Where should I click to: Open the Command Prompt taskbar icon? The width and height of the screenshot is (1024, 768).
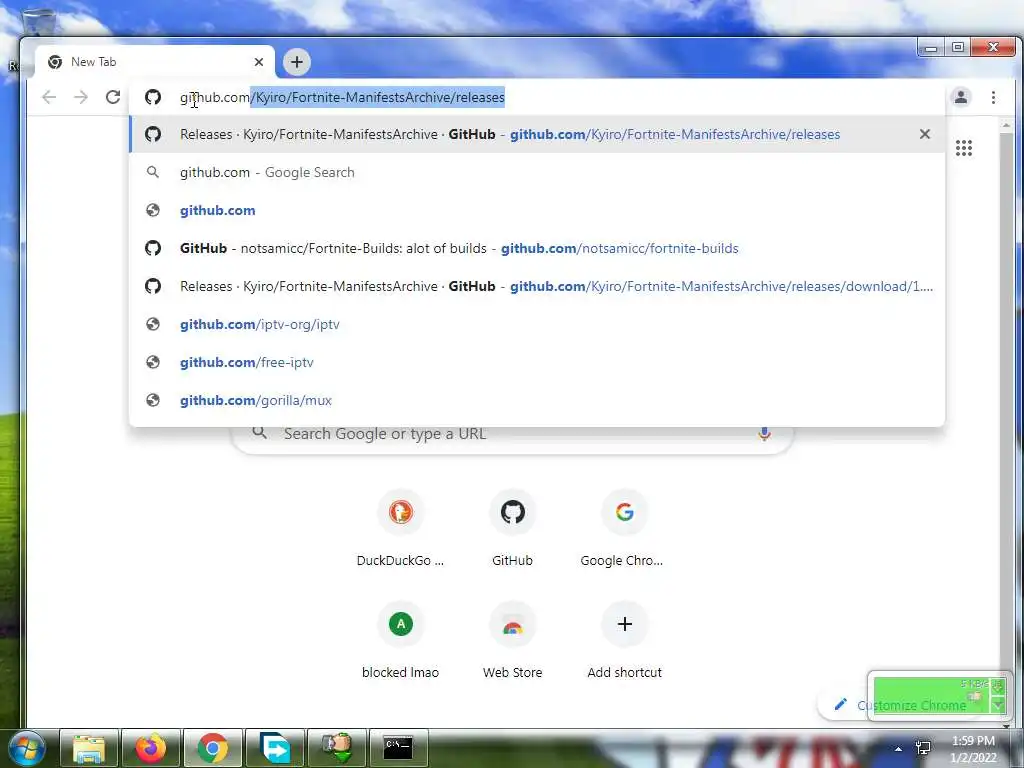pos(399,748)
